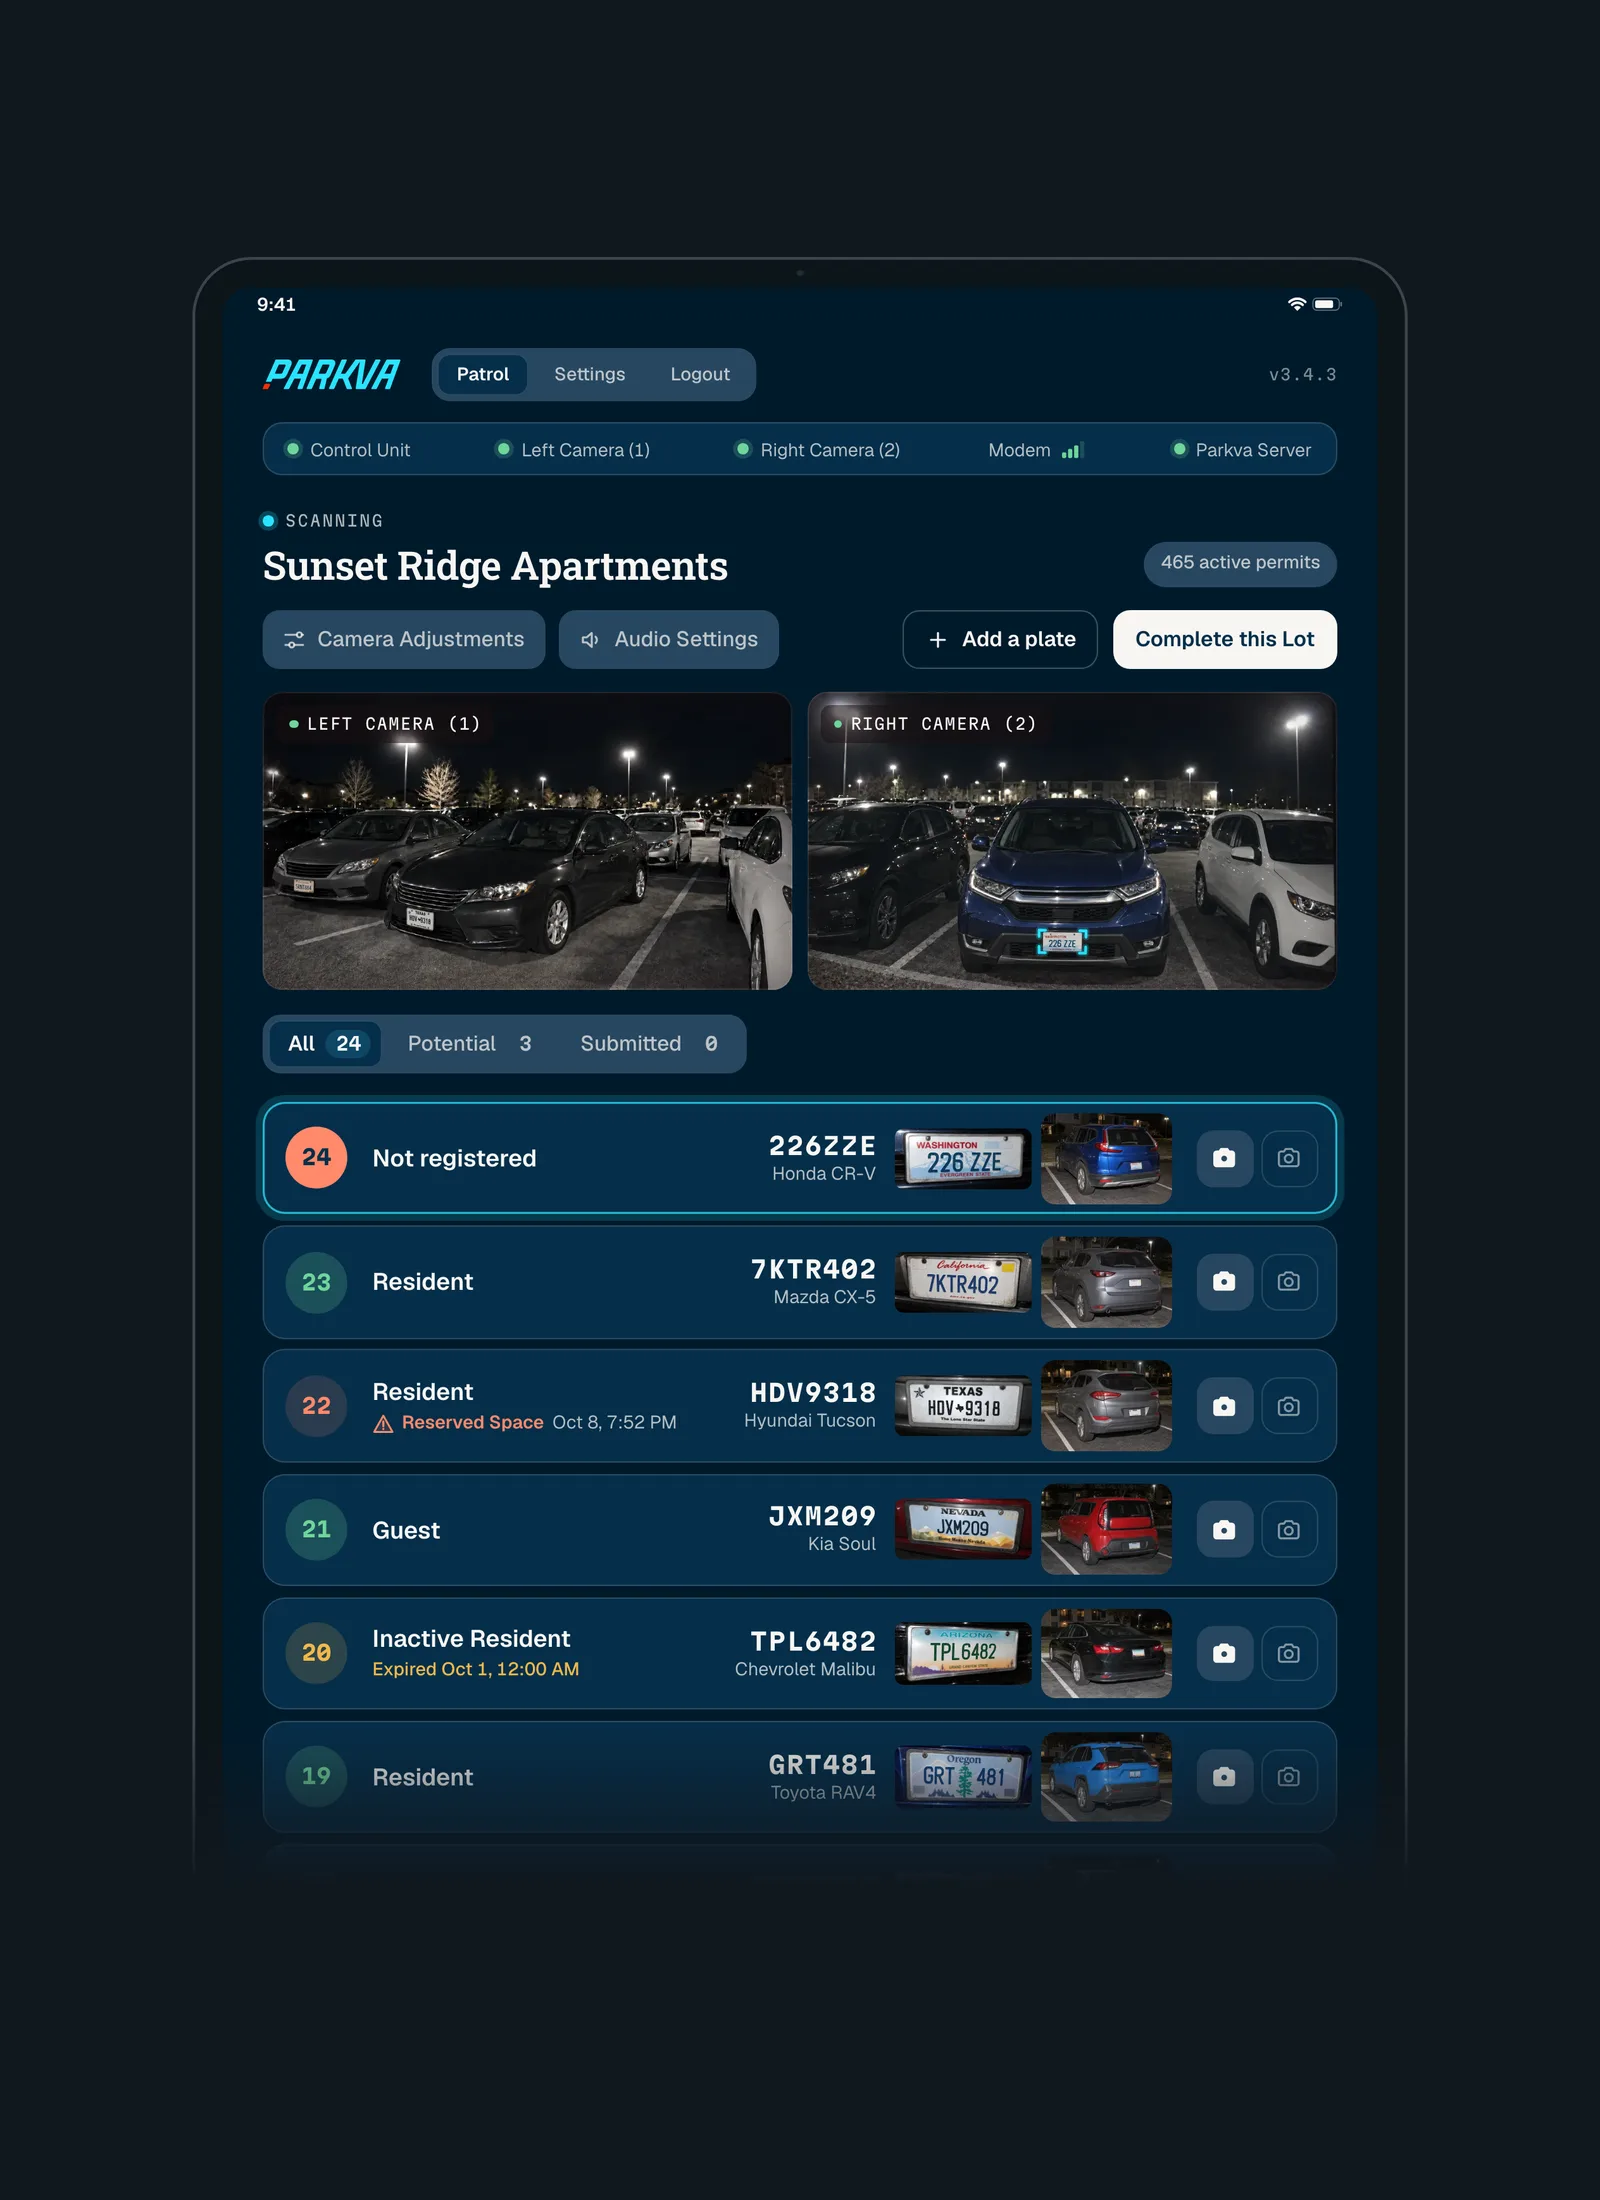Filter list by Submitted 0
1600x2200 pixels.
pyautogui.click(x=649, y=1044)
